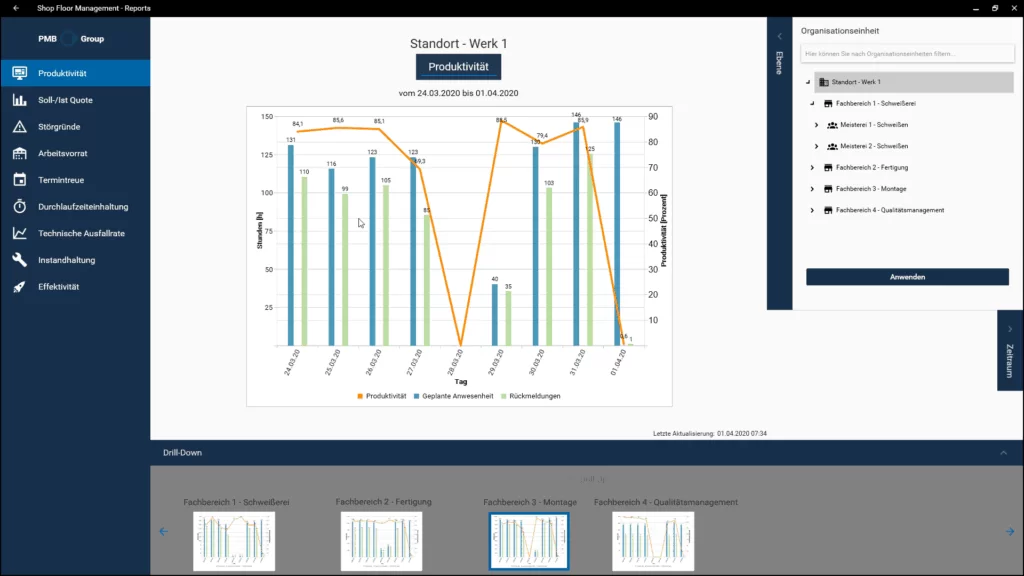Hide the Rückmeldungen series via legend
The width and height of the screenshot is (1024, 576).
(x=530, y=396)
